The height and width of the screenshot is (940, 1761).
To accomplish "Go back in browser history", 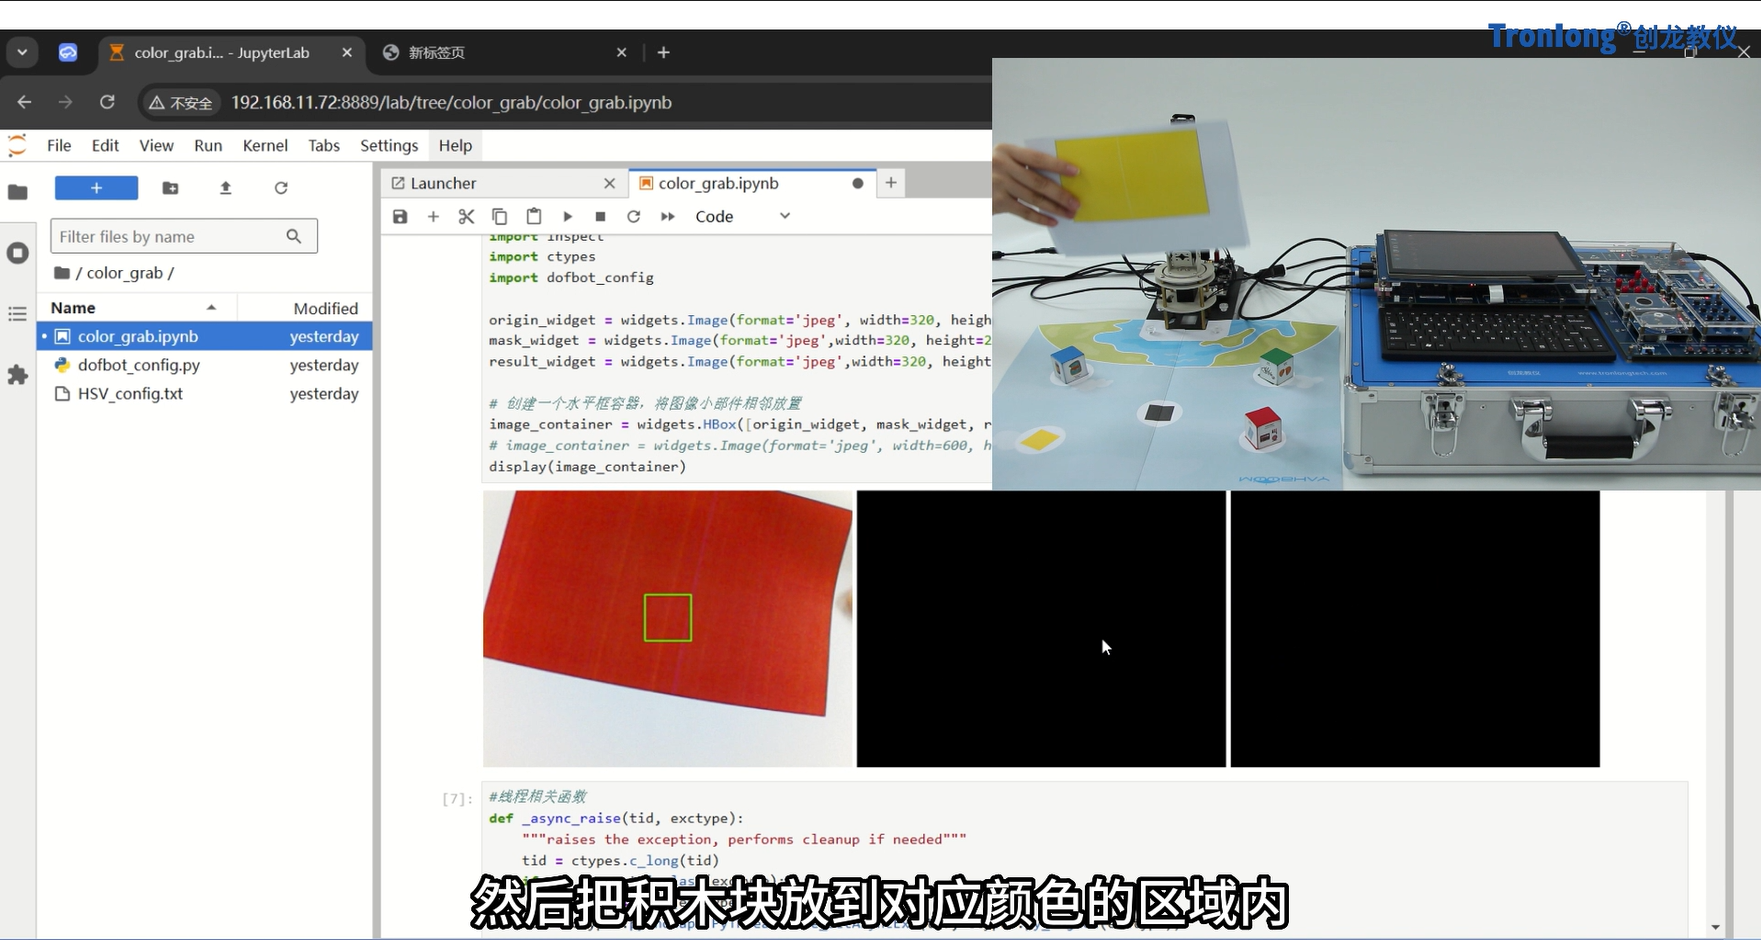I will pos(25,102).
